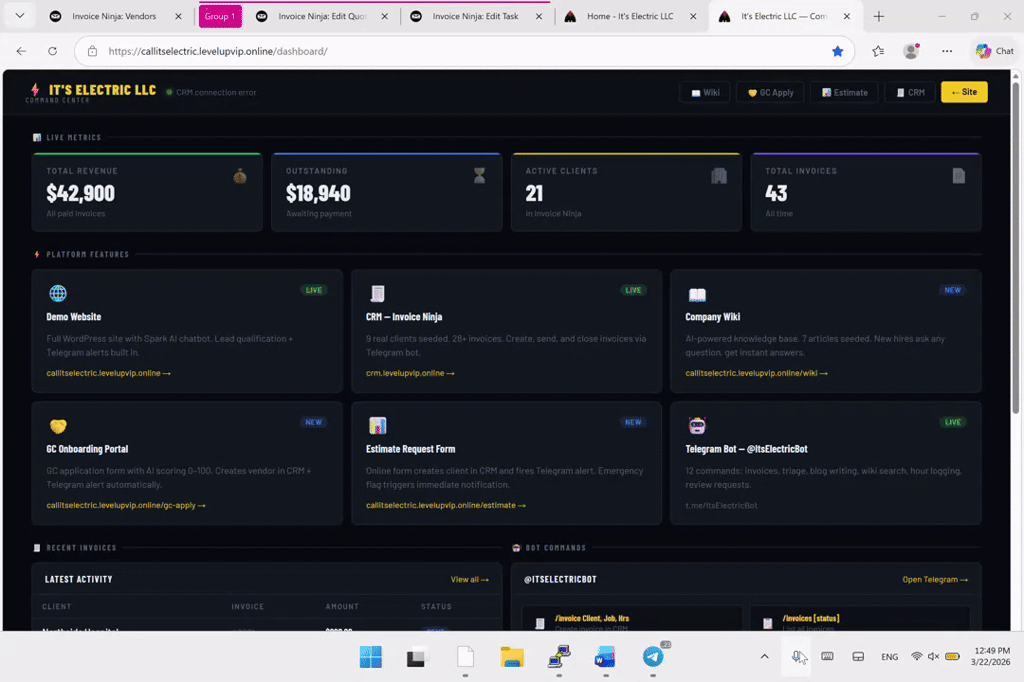Screen dimensions: 1024x682
Task: Switch to Invoice Ninja: Vendors tab
Action: coord(114,16)
